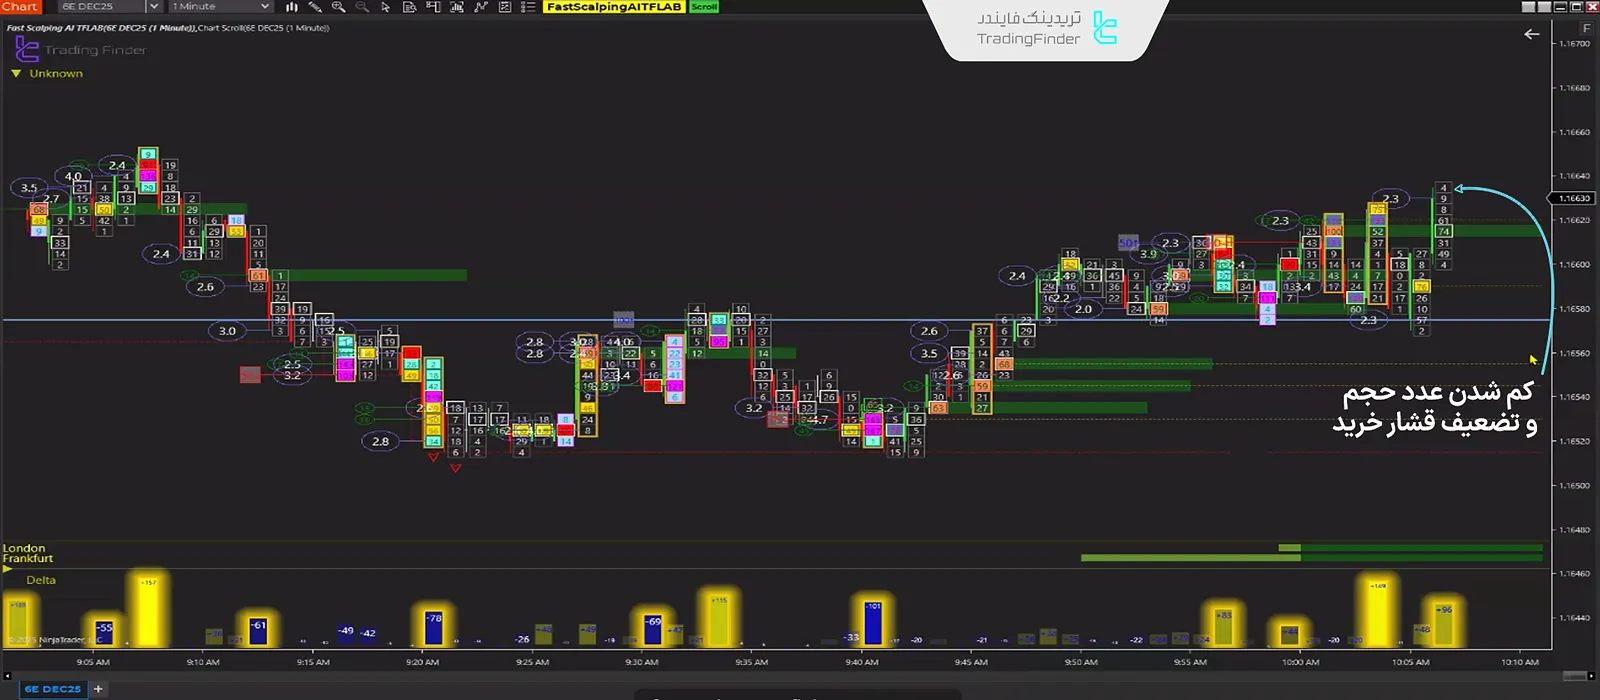Toggle the green Scroll button
Screen dimensions: 1600x700
click(x=704, y=7)
